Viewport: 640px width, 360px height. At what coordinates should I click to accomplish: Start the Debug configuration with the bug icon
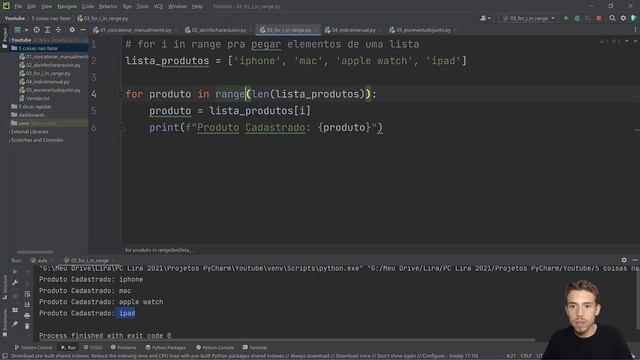pyautogui.click(x=577, y=18)
